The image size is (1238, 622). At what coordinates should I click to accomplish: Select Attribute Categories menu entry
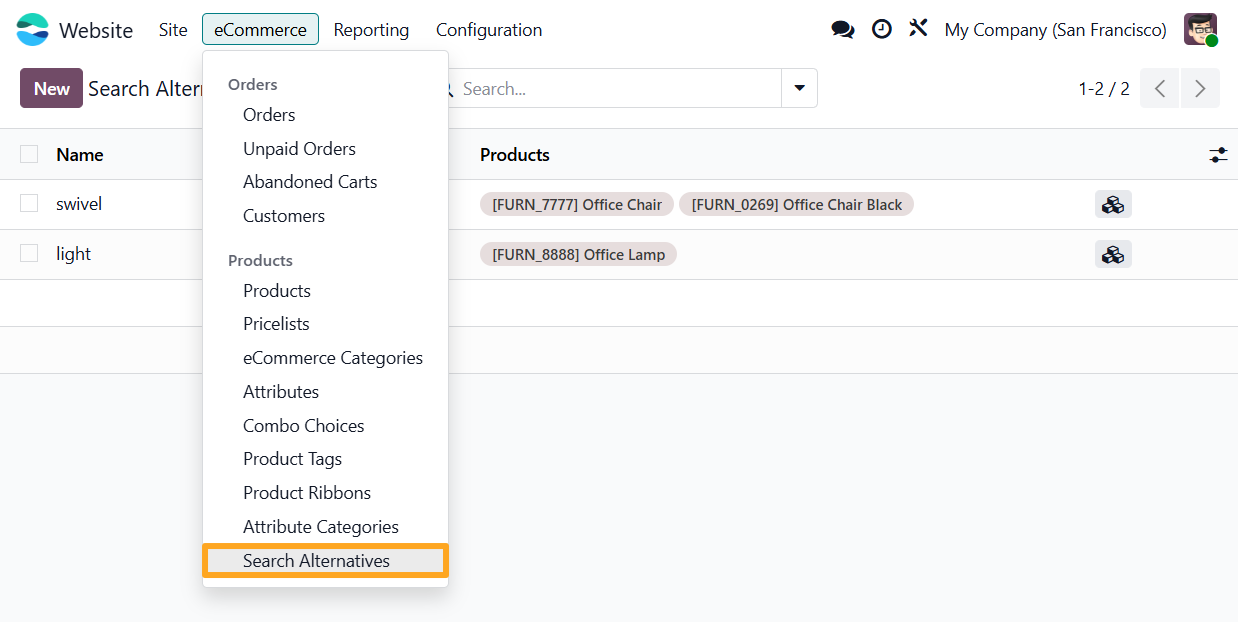point(321,527)
